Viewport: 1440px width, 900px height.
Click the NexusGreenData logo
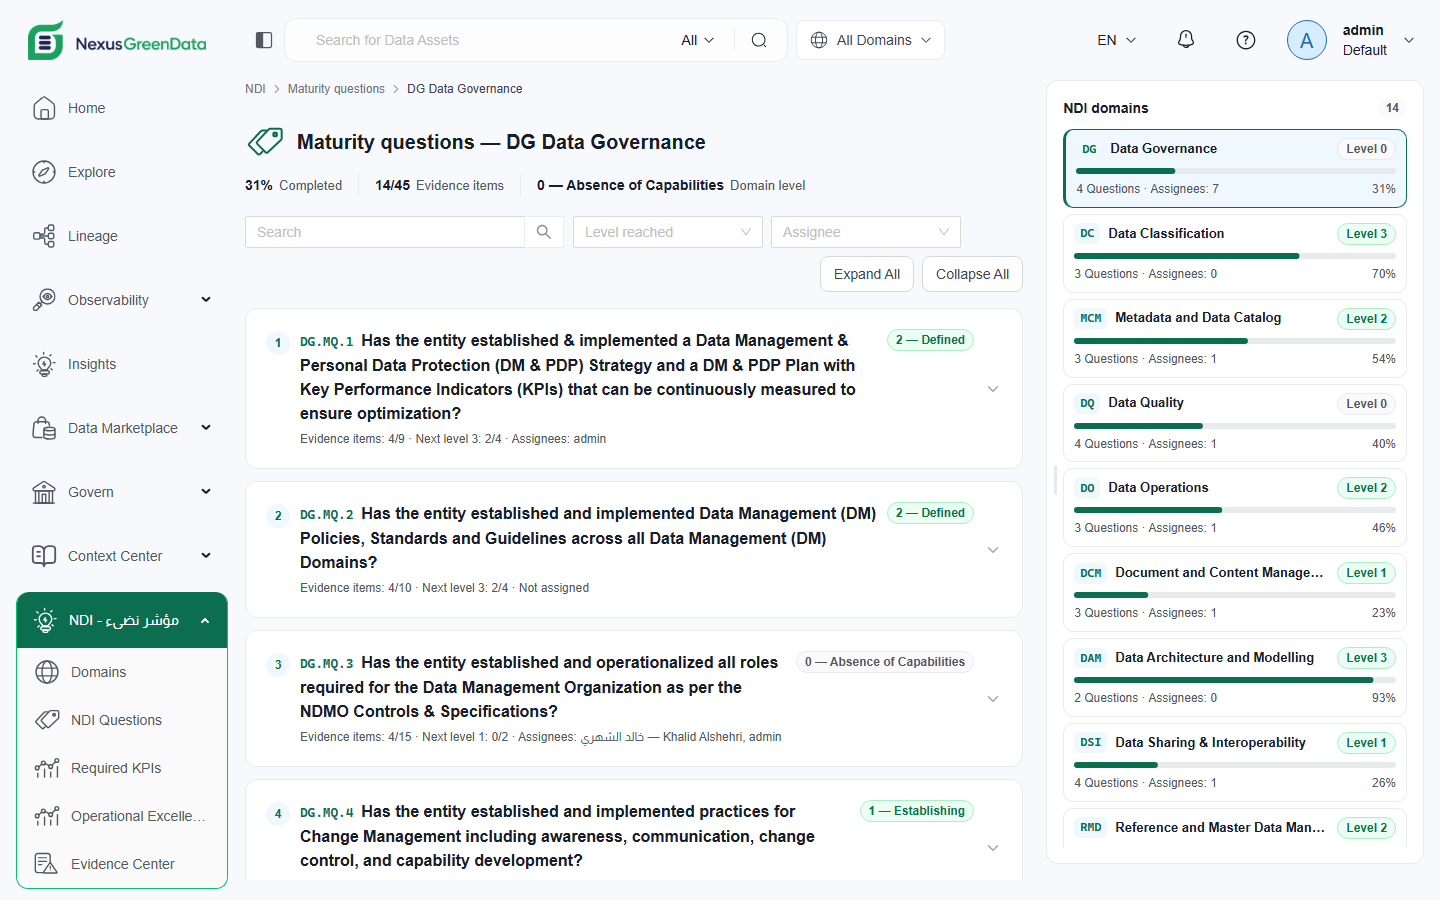pyautogui.click(x=117, y=41)
